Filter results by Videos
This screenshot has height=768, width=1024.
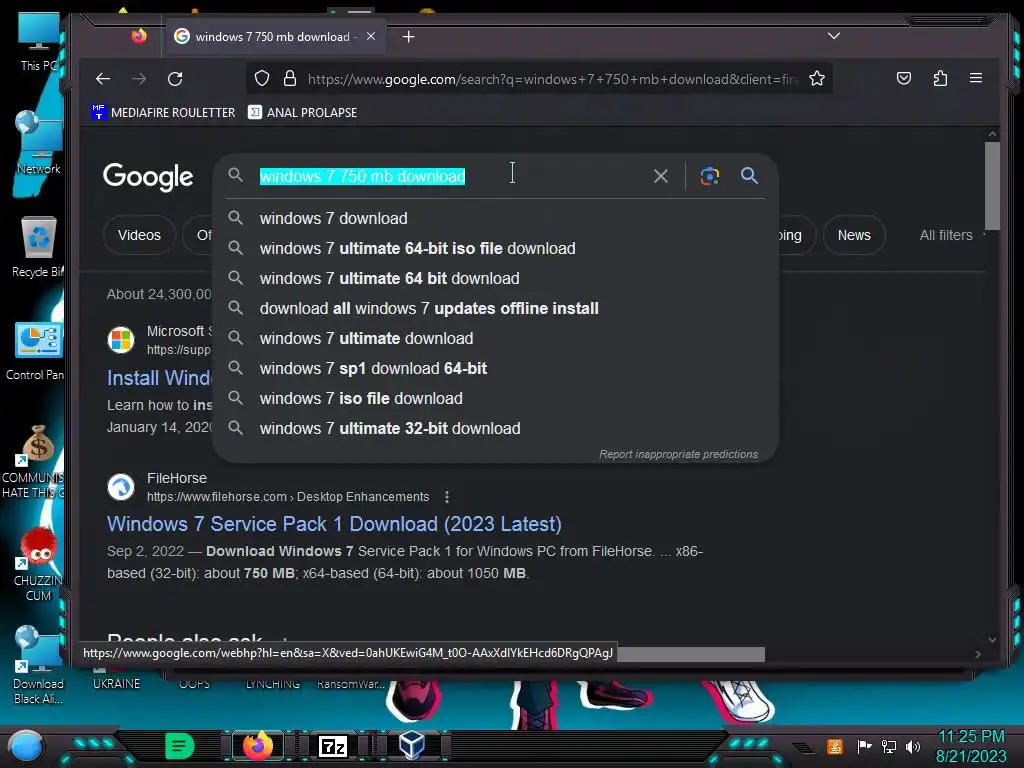click(x=139, y=235)
